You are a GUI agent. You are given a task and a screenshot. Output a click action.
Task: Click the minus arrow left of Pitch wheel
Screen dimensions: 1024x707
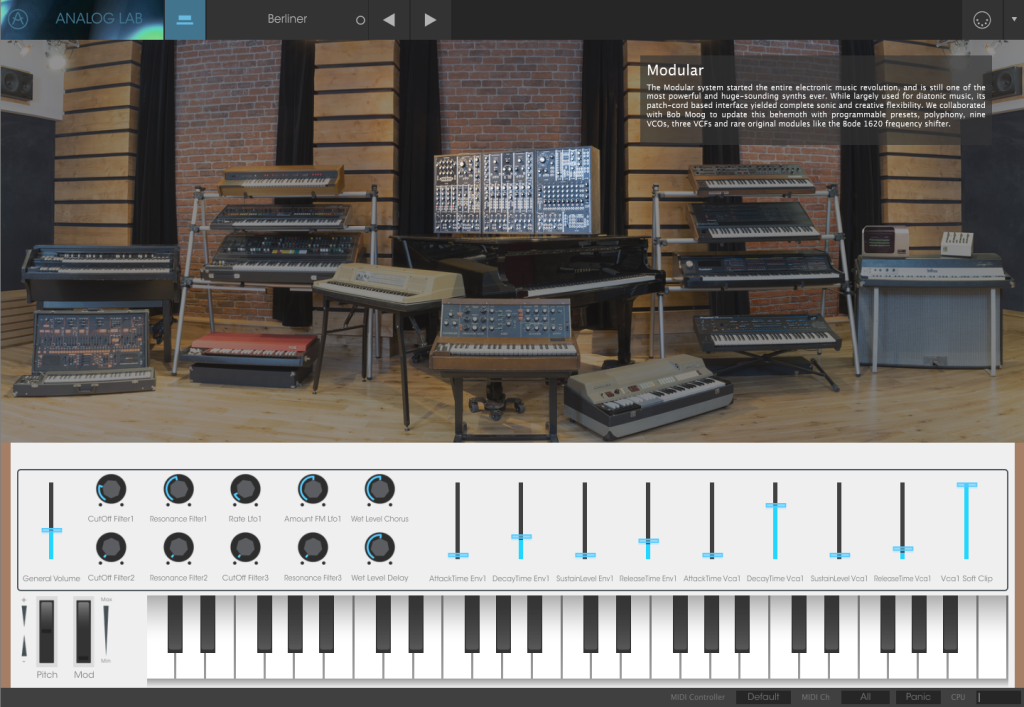(x=24, y=645)
